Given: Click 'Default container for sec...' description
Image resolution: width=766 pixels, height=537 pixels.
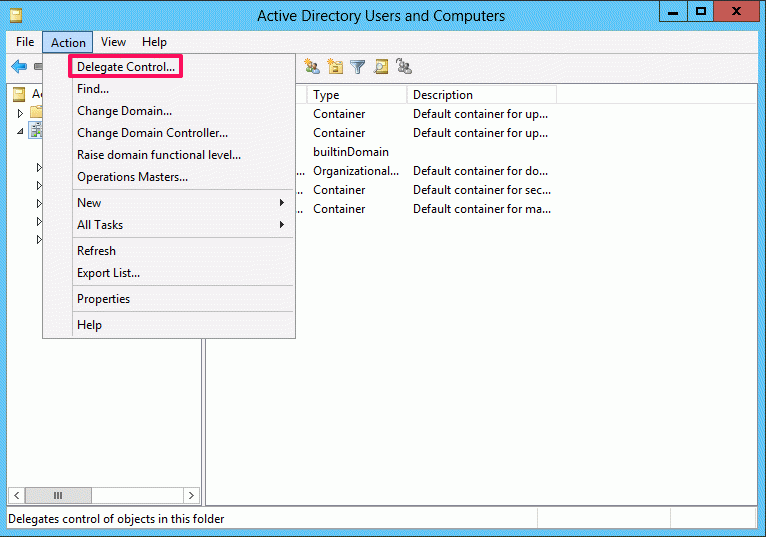Looking at the screenshot, I should [482, 190].
